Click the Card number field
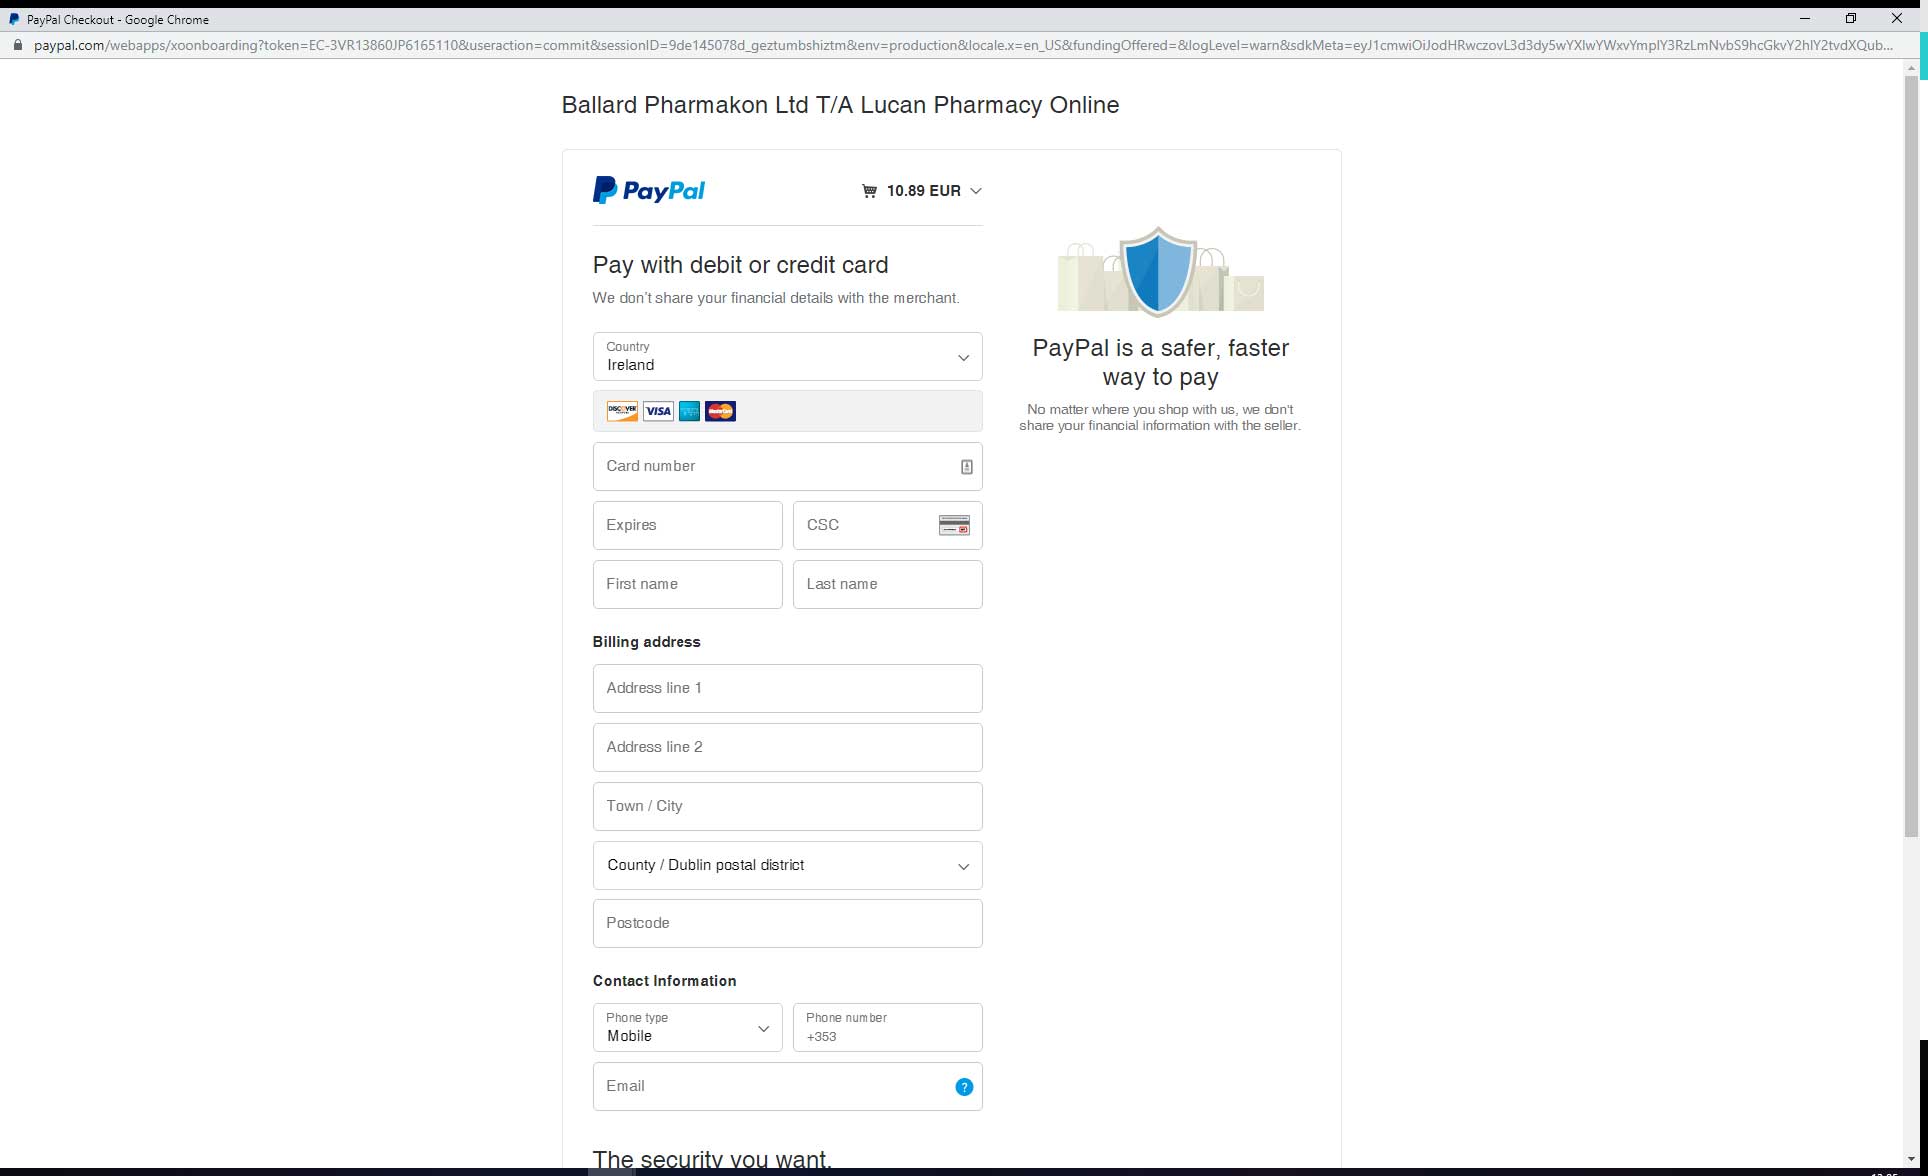This screenshot has height=1176, width=1928. (x=770, y=467)
